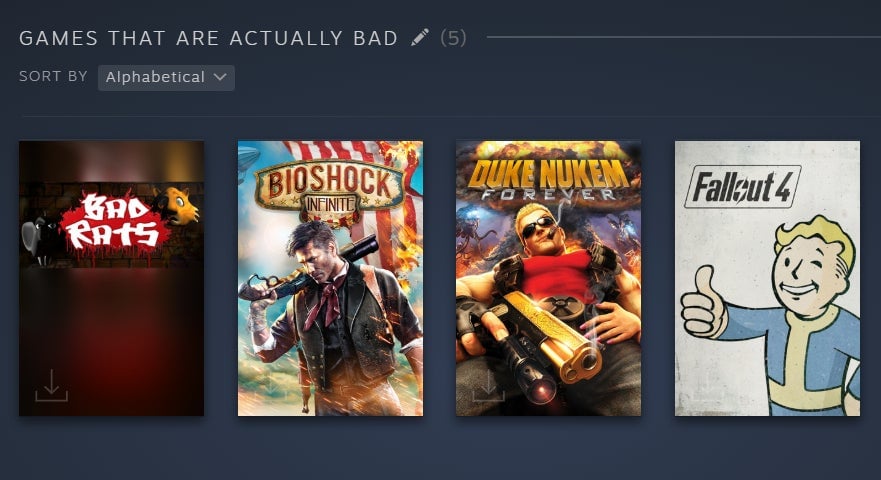
Task: Click the faint download icon on BioShock Infinite
Action: click(270, 386)
